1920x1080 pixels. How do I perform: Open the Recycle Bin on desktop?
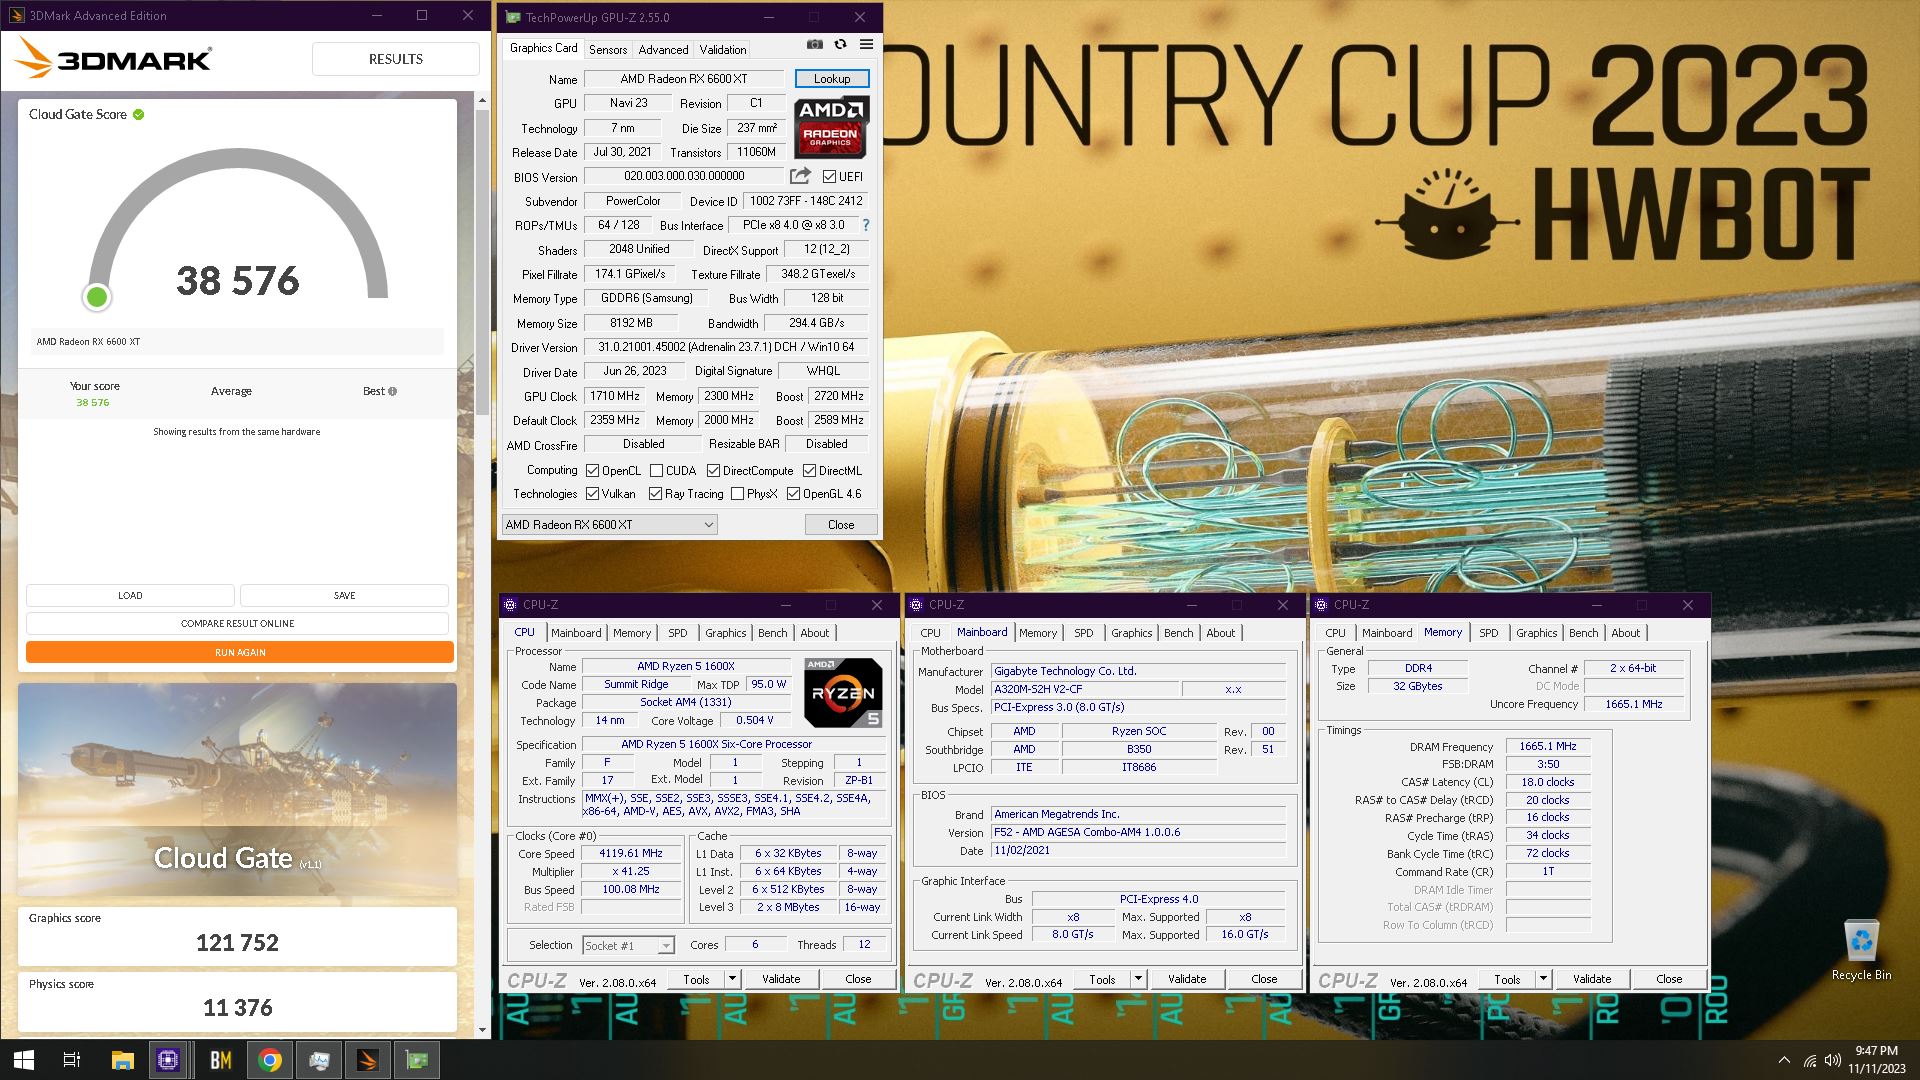pos(1861,950)
